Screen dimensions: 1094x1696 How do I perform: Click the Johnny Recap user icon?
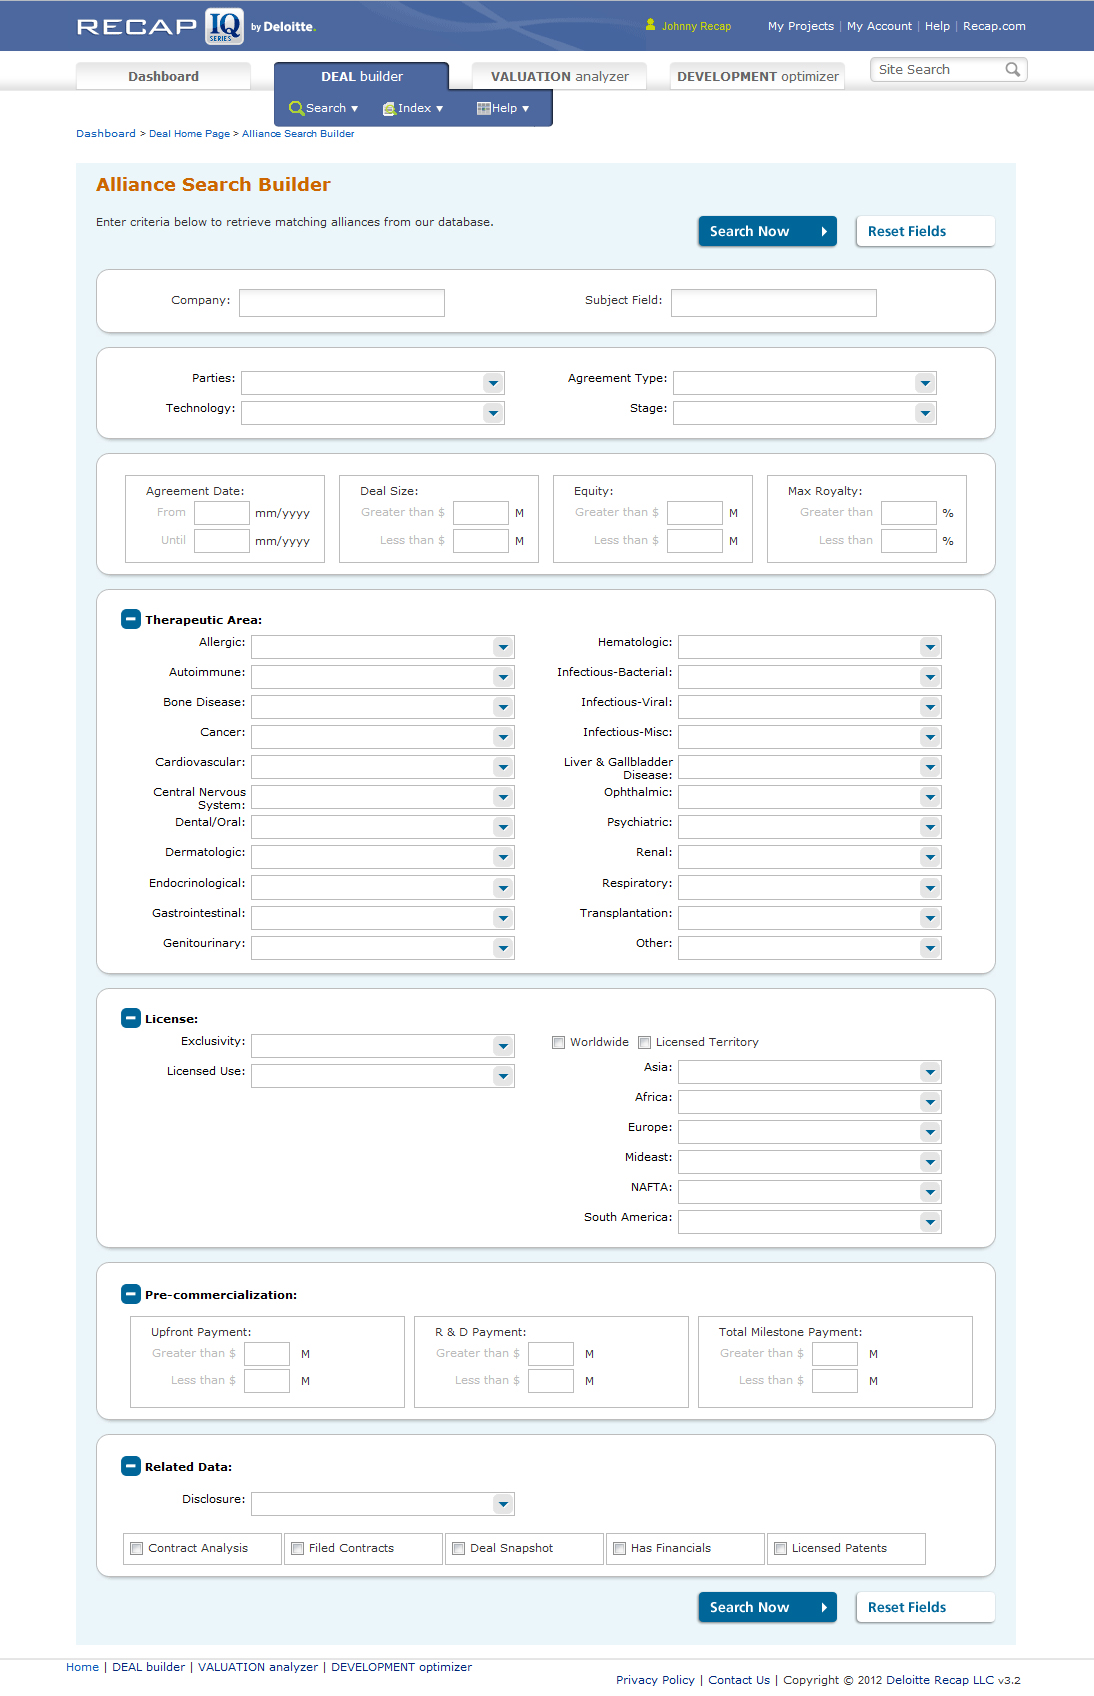click(650, 25)
